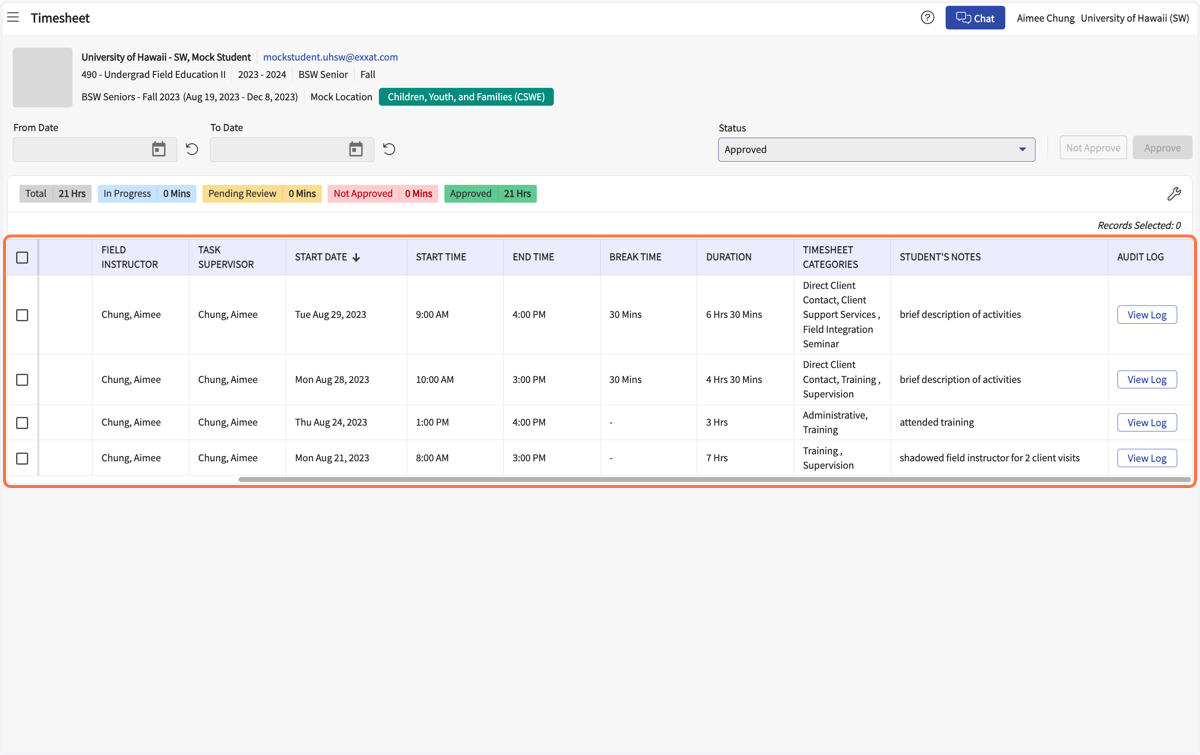The height and width of the screenshot is (755, 1200).
Task: Check the Mon Aug 21, 2023 row
Action: pyautogui.click(x=22, y=458)
